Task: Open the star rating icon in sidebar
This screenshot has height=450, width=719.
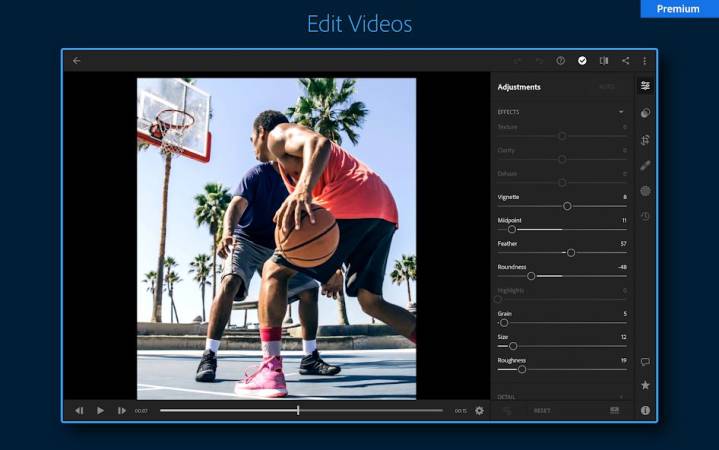Action: 645,385
